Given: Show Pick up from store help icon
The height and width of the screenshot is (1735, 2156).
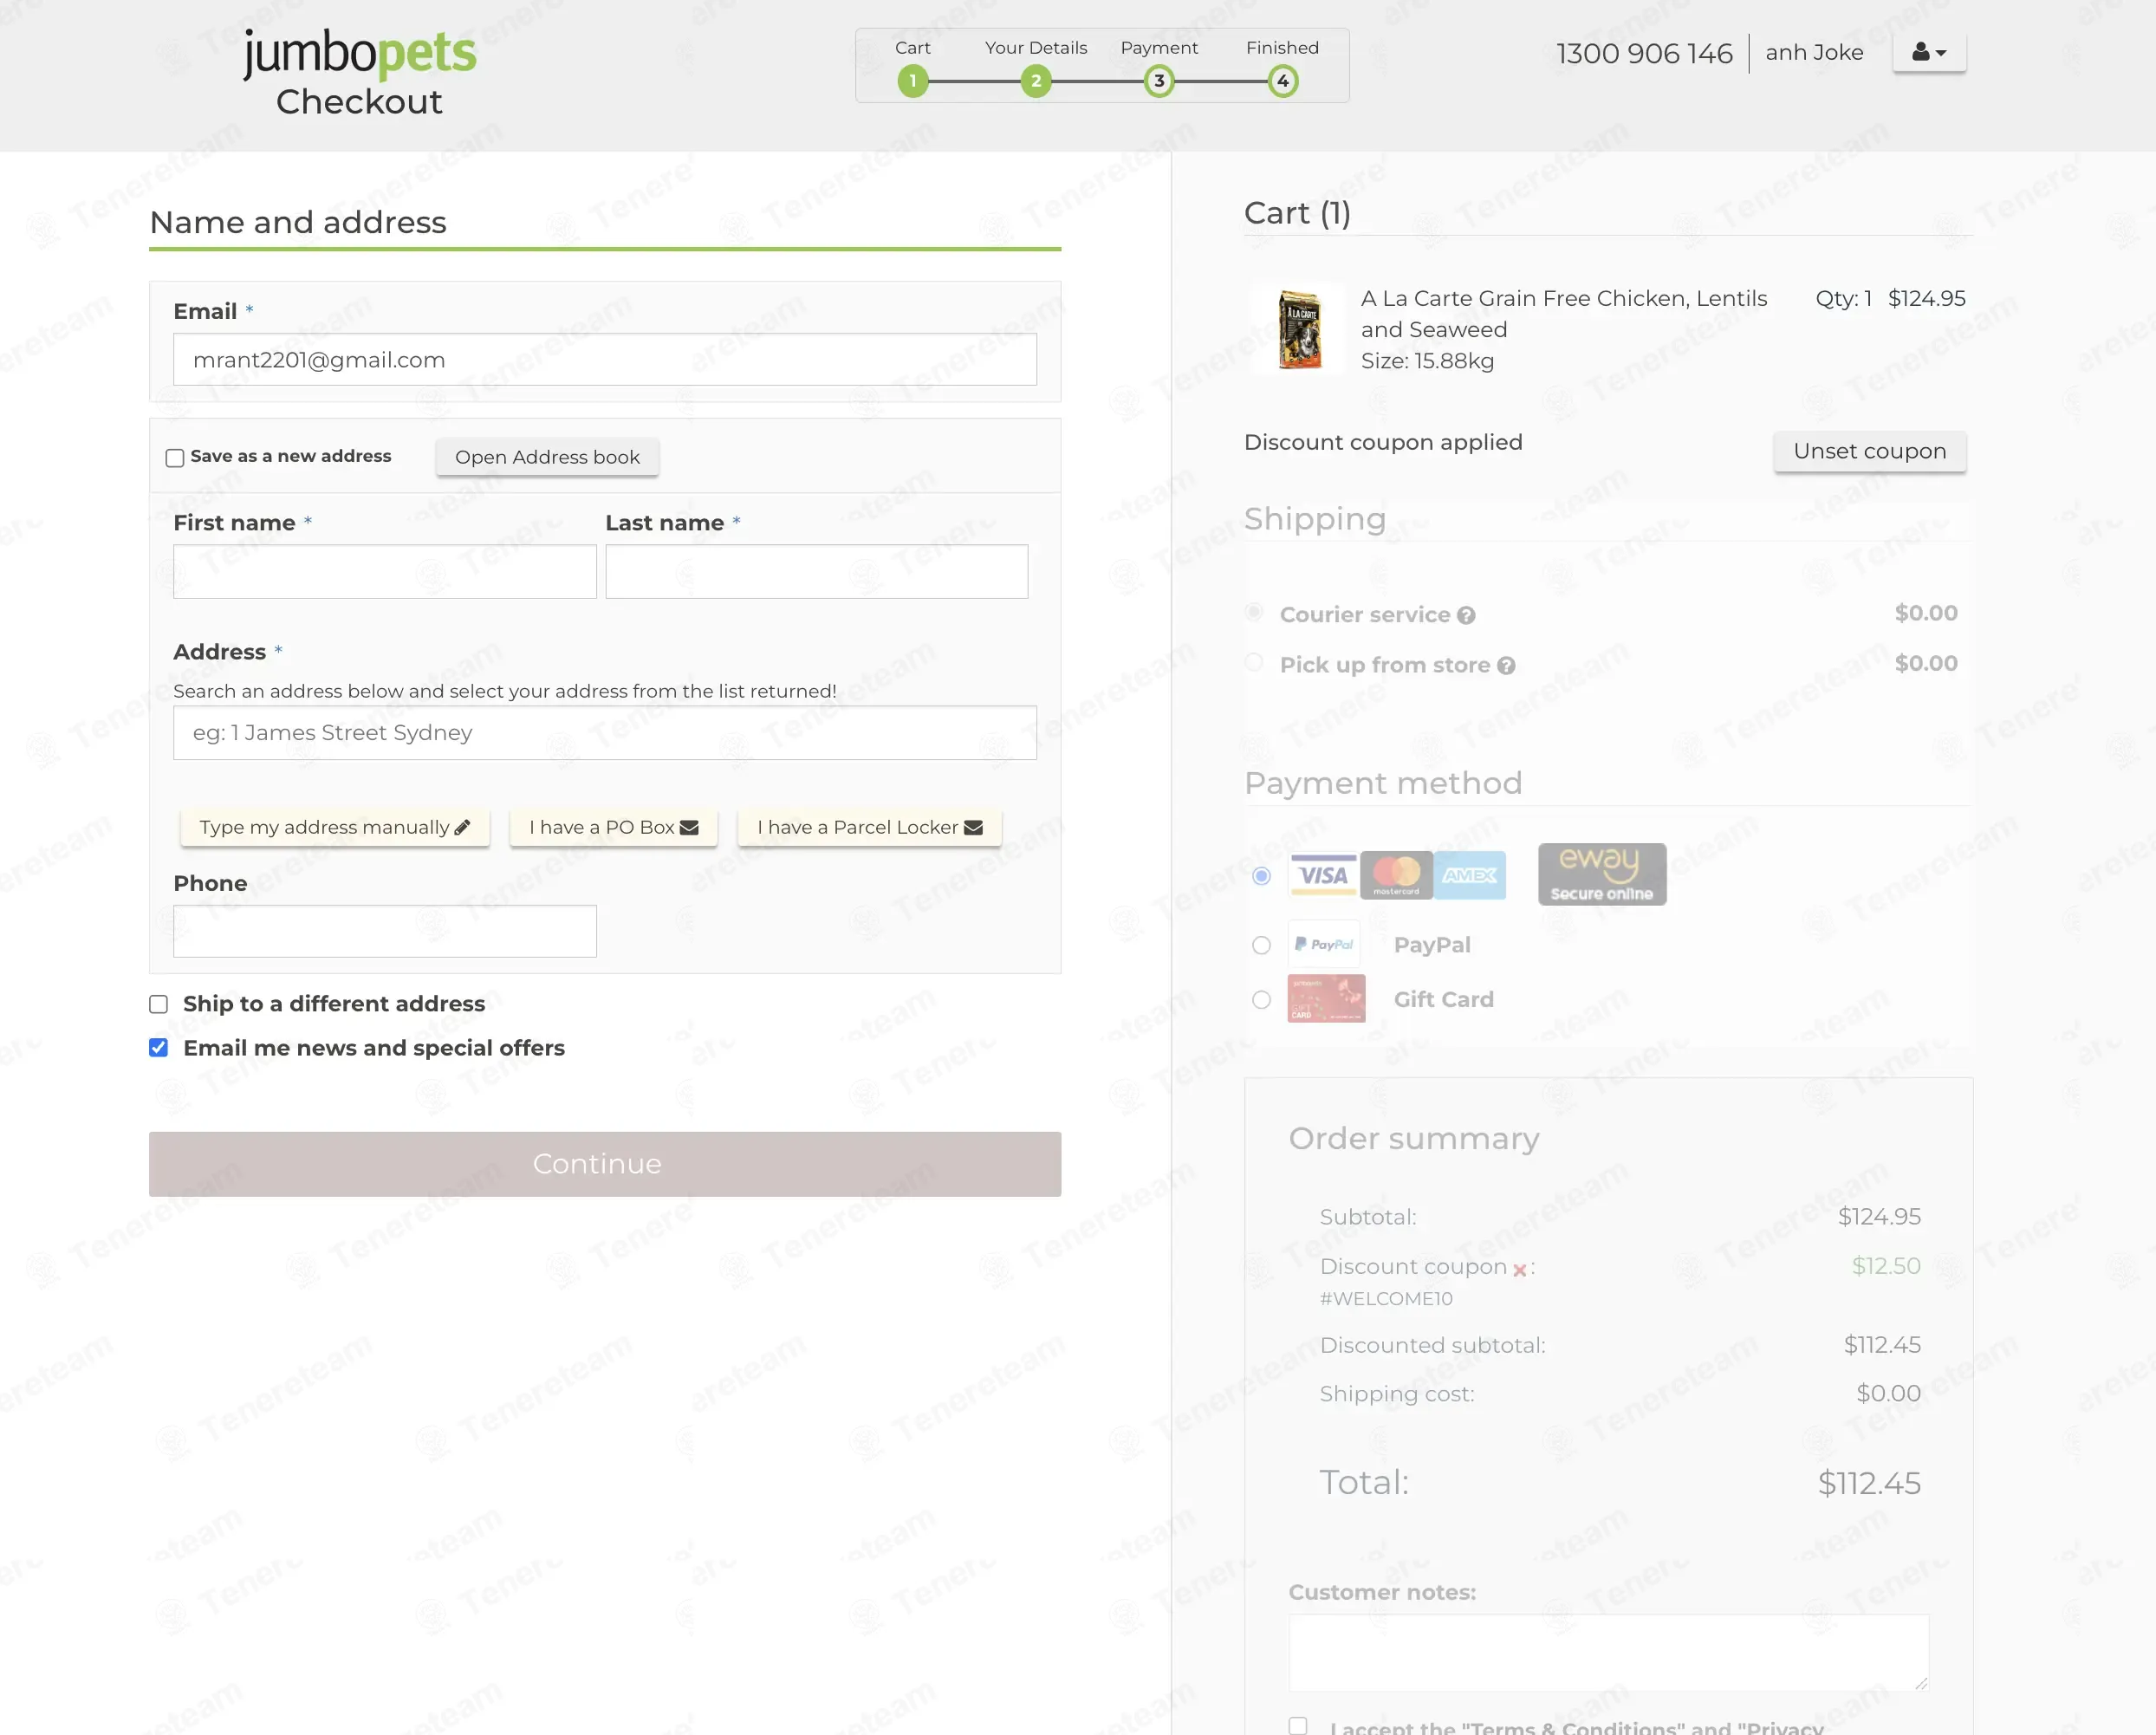Looking at the screenshot, I should click(x=1506, y=666).
